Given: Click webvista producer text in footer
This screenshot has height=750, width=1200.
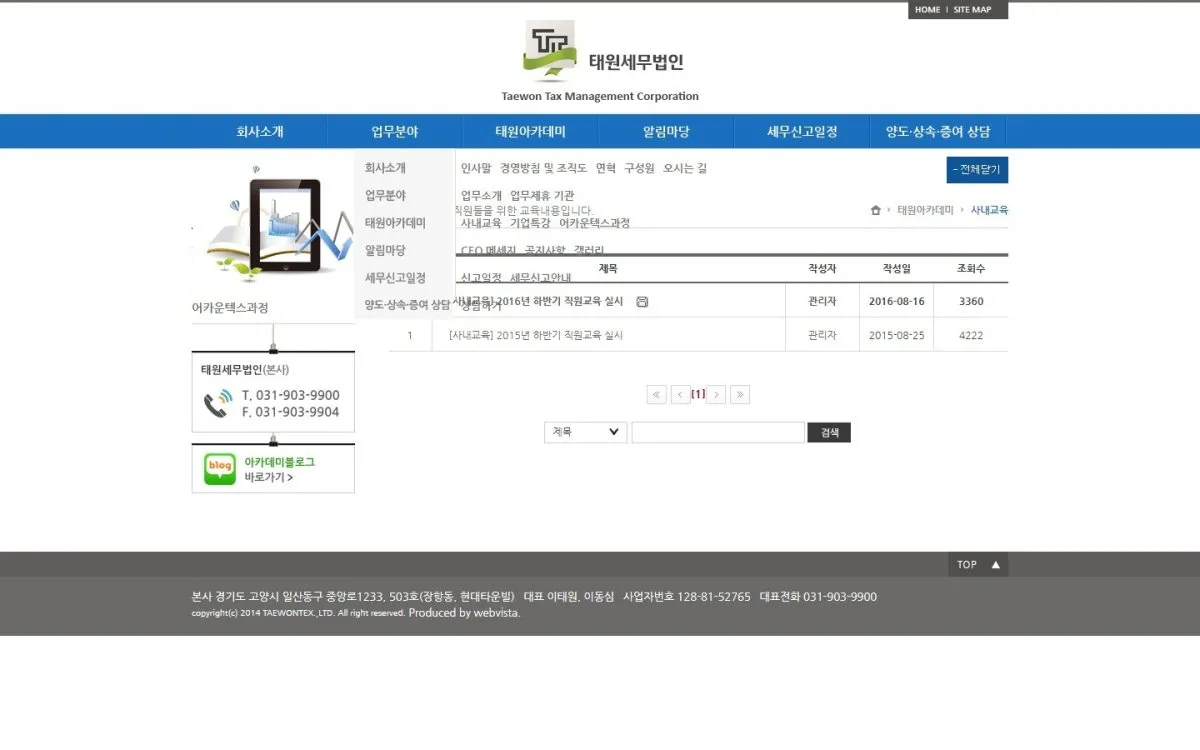Looking at the screenshot, I should (x=464, y=613).
